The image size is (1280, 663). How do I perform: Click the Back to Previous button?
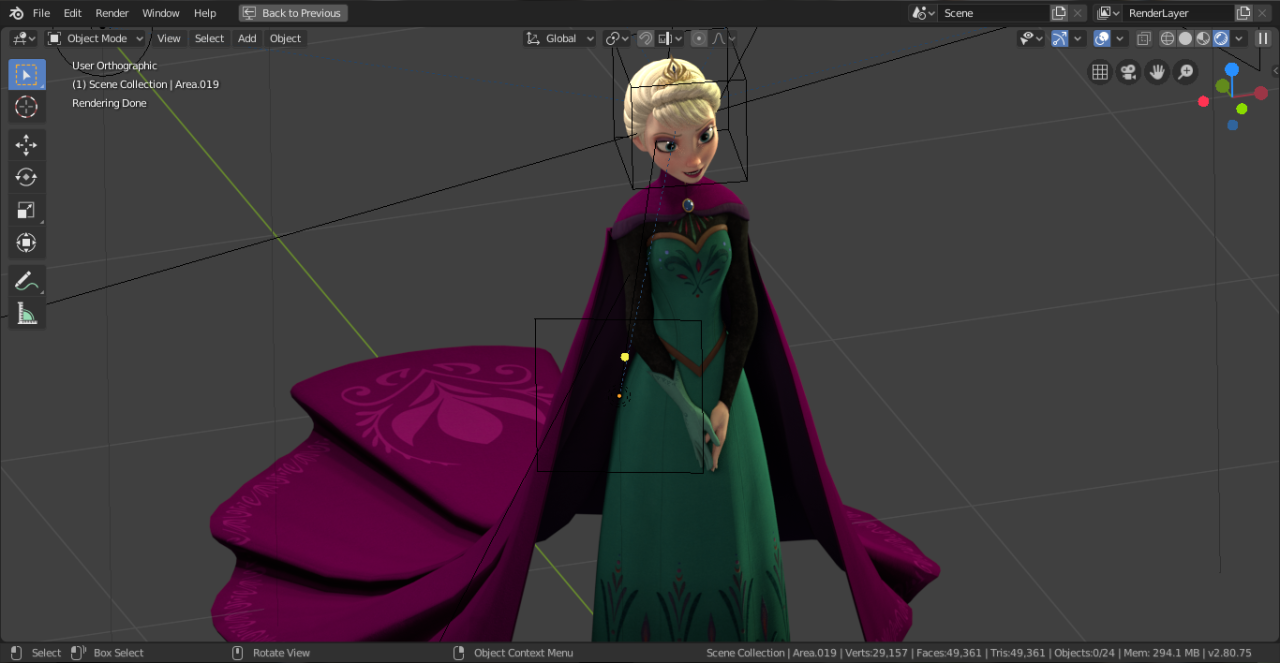(x=292, y=13)
